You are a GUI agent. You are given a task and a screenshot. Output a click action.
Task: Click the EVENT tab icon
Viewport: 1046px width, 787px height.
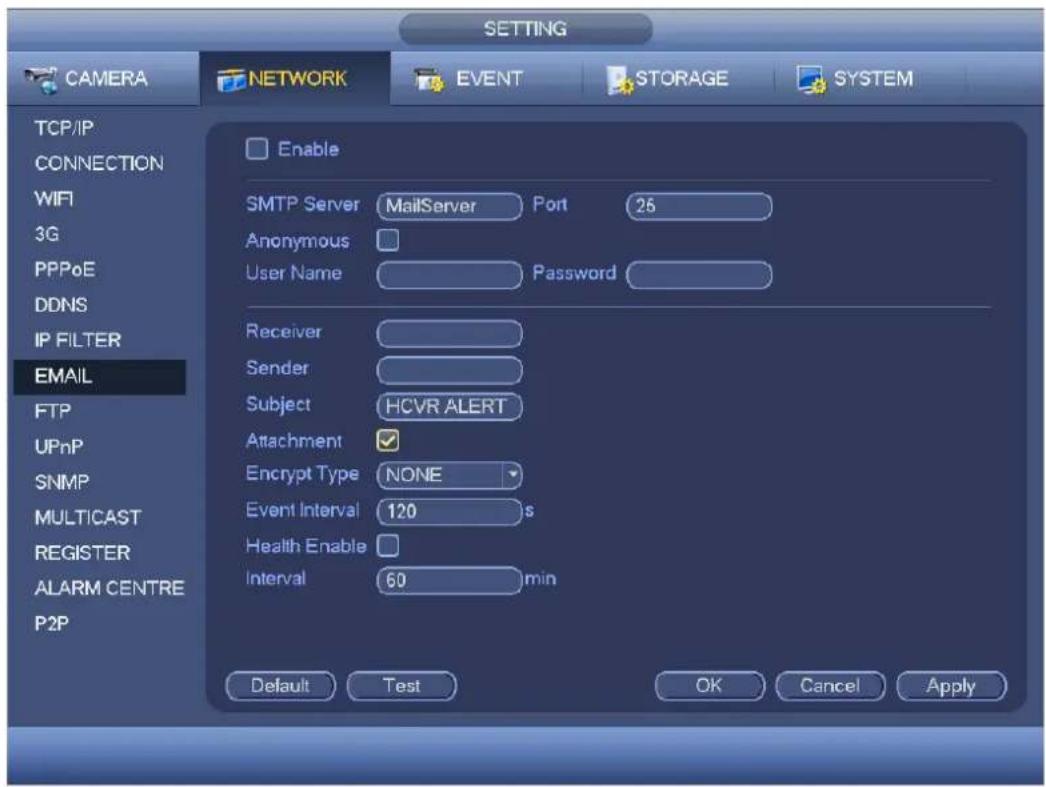coord(428,80)
